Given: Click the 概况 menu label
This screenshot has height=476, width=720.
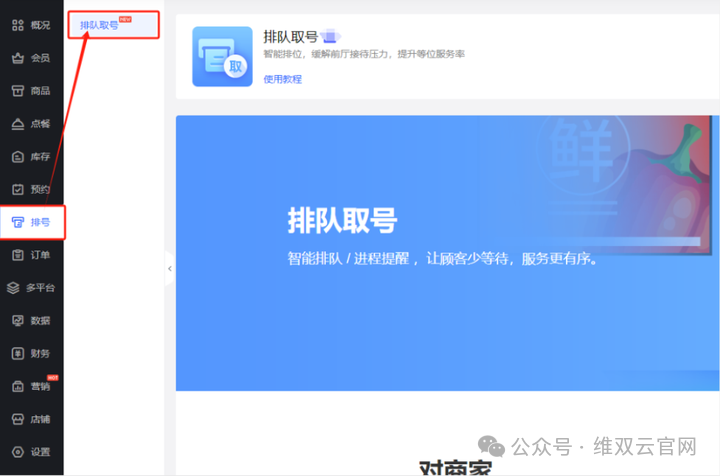Looking at the screenshot, I should coord(40,25).
